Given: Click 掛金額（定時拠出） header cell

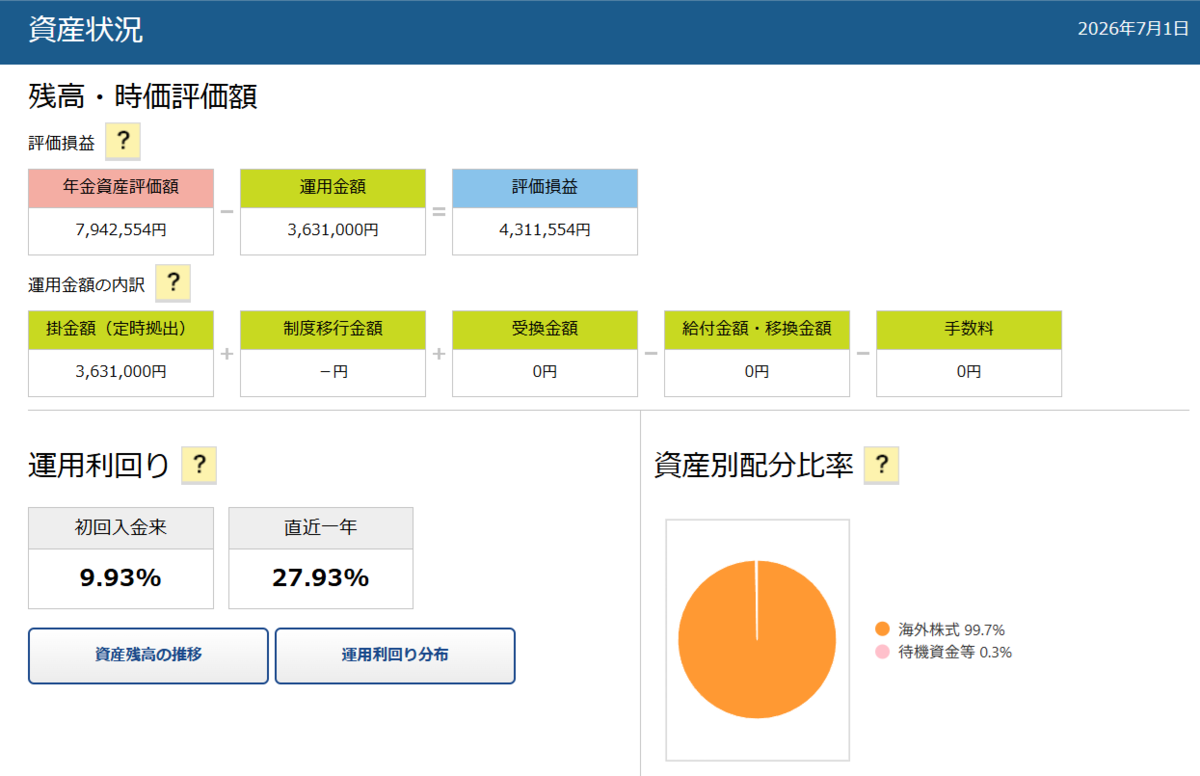Looking at the screenshot, I should (121, 330).
